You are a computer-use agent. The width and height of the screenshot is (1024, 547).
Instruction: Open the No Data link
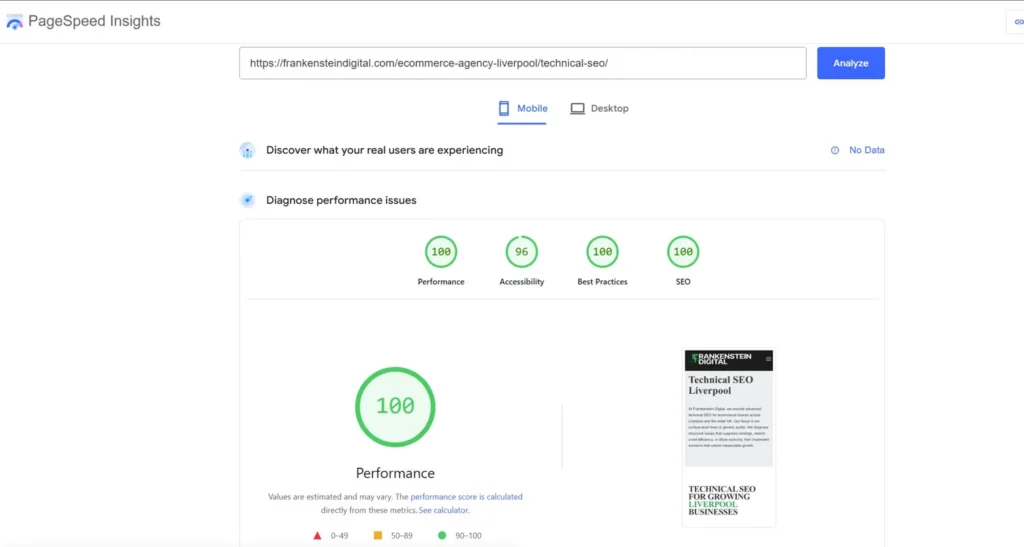pos(867,150)
